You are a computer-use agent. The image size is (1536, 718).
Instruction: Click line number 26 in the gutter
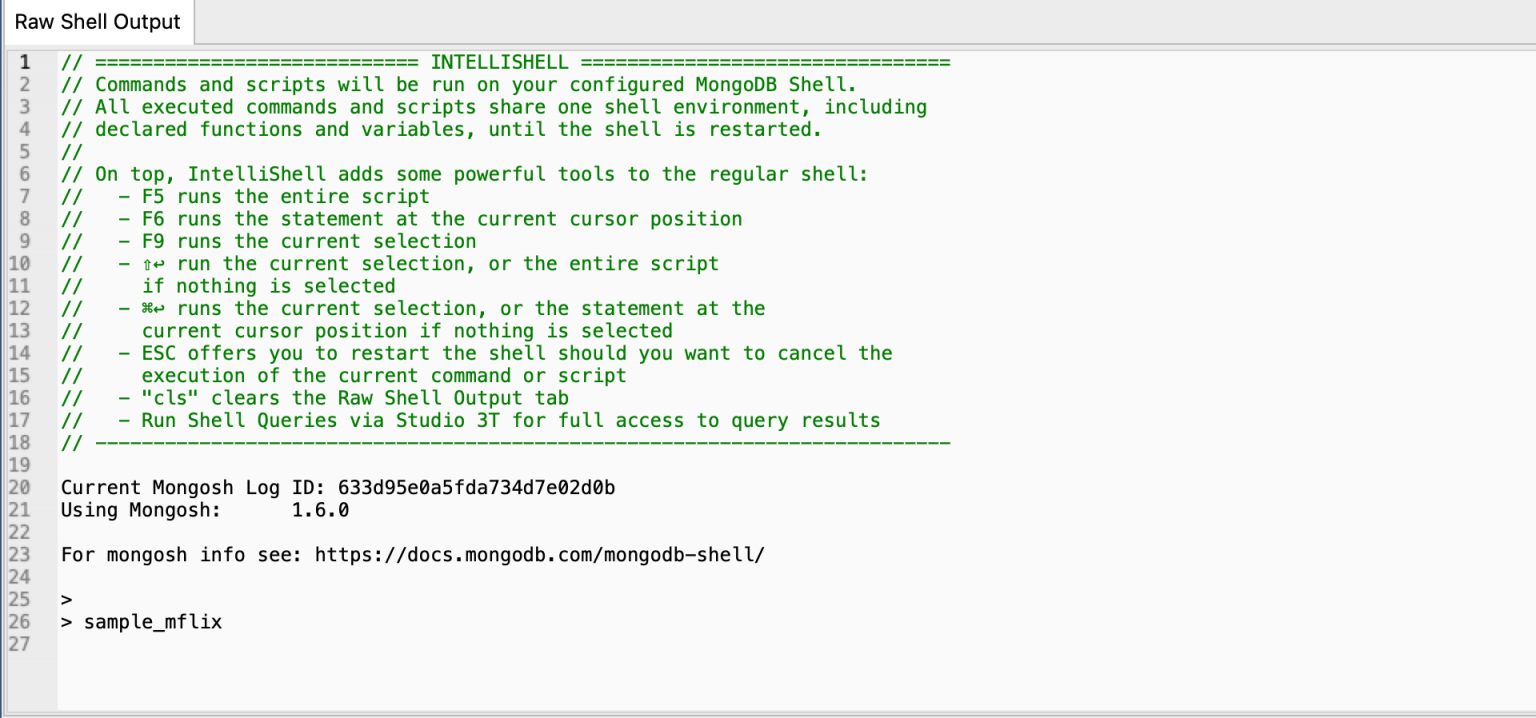[20, 622]
